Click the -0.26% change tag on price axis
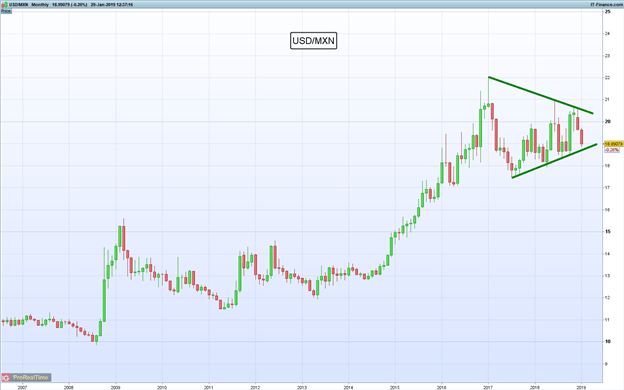The width and height of the screenshot is (624, 390). pos(612,150)
